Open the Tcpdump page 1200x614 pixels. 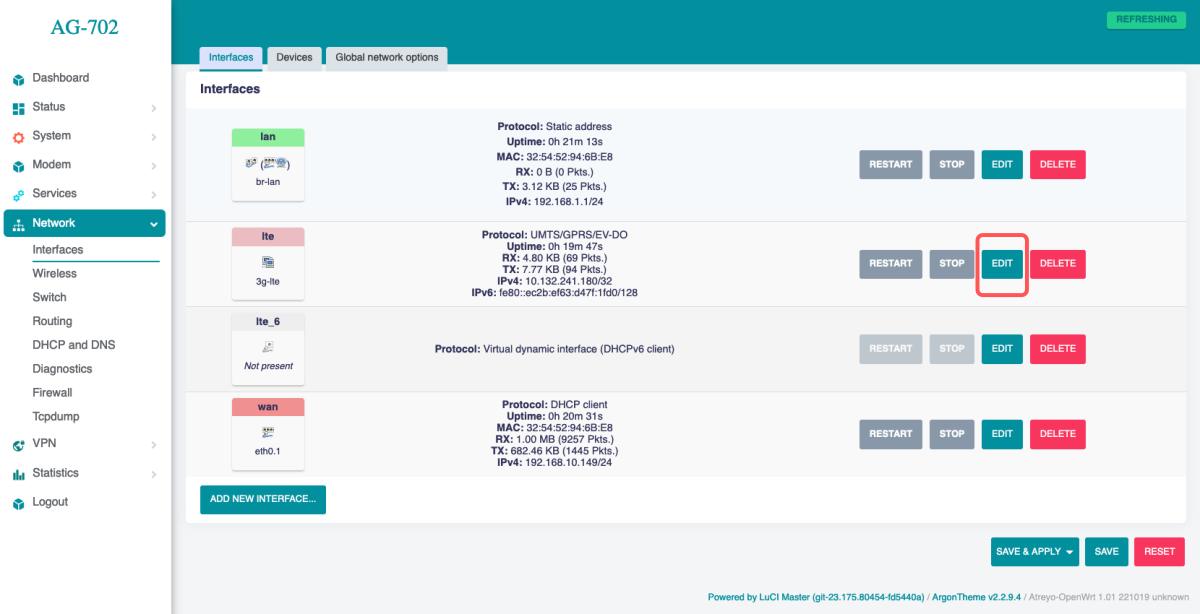[55, 417]
